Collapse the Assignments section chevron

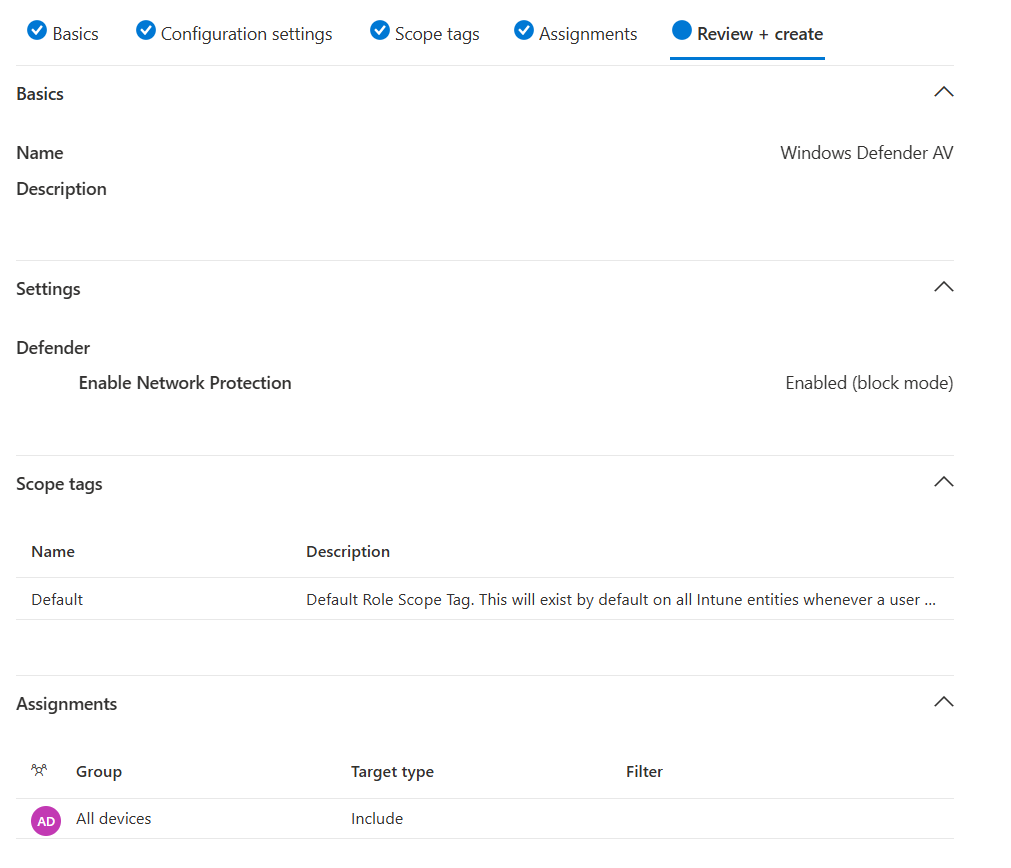(x=942, y=702)
